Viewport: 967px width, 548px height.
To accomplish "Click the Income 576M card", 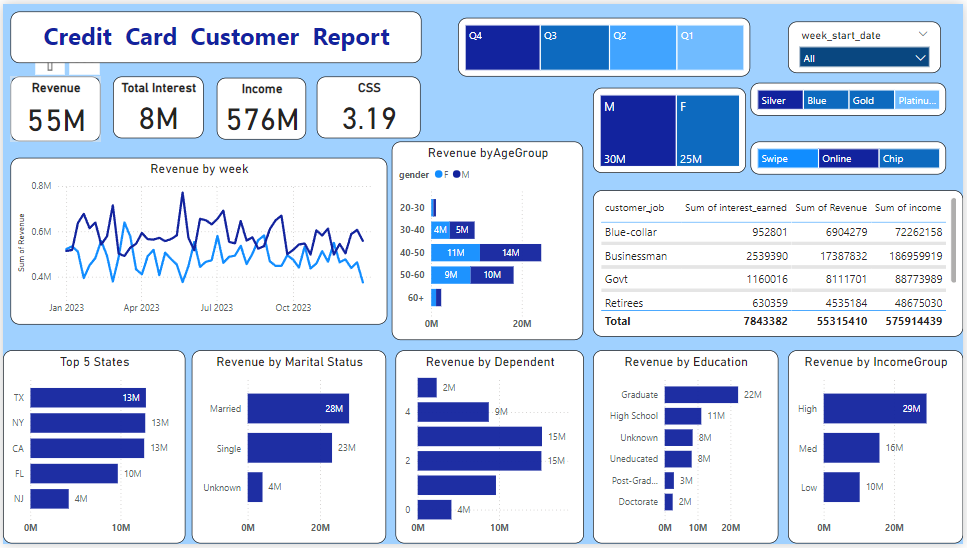I will click(261, 108).
